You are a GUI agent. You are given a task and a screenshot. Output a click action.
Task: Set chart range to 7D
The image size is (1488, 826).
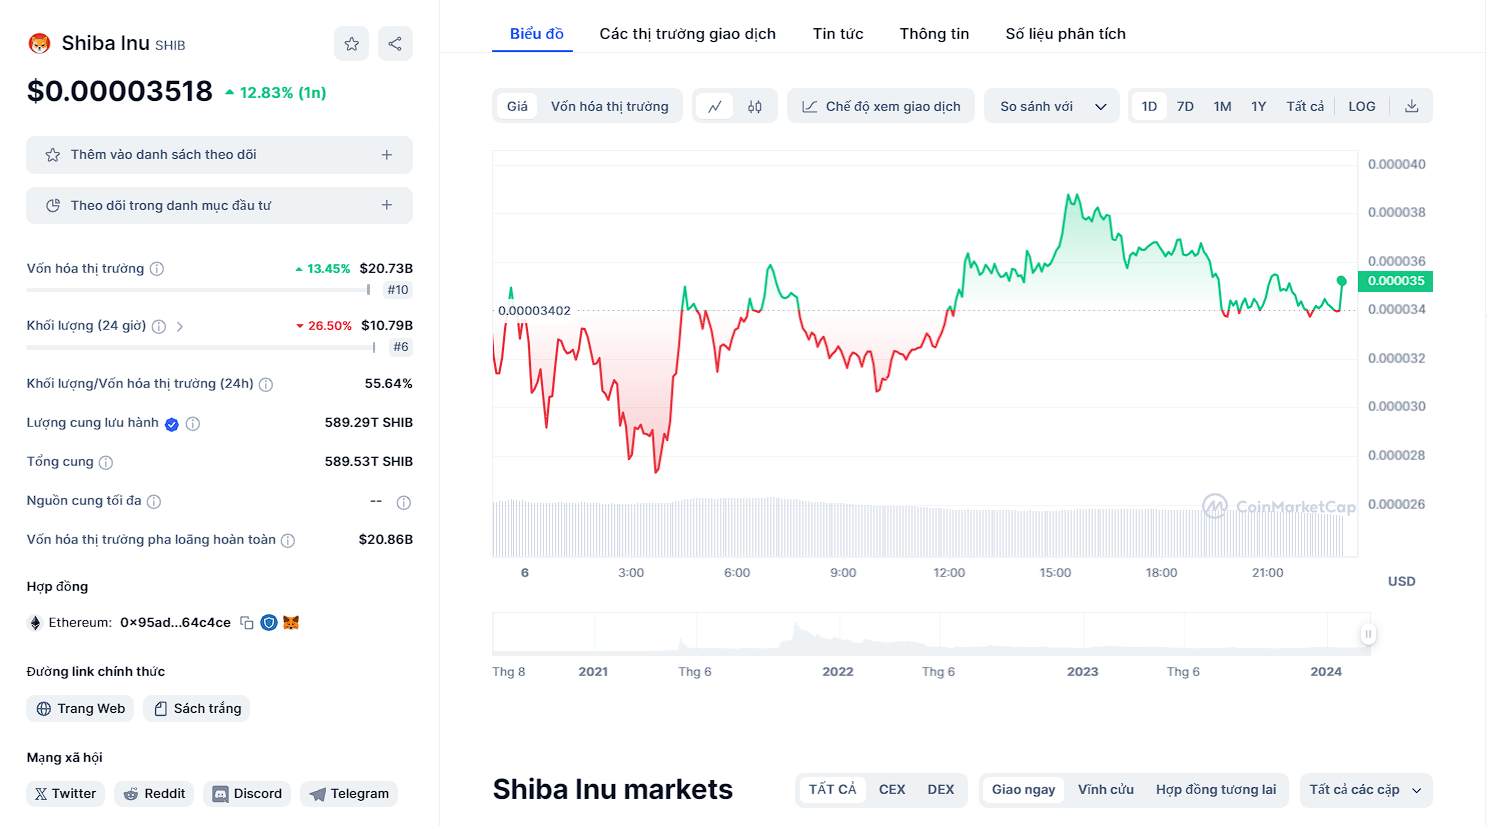tap(1185, 106)
